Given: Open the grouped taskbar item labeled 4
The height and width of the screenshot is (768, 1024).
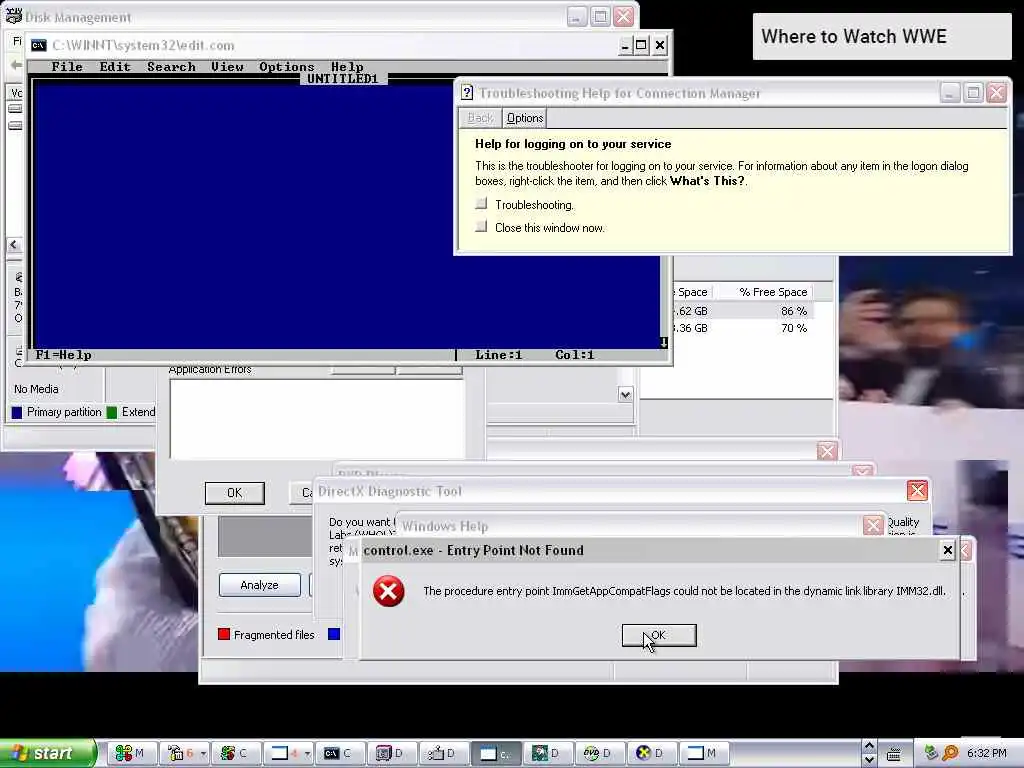Looking at the screenshot, I should pos(285,753).
